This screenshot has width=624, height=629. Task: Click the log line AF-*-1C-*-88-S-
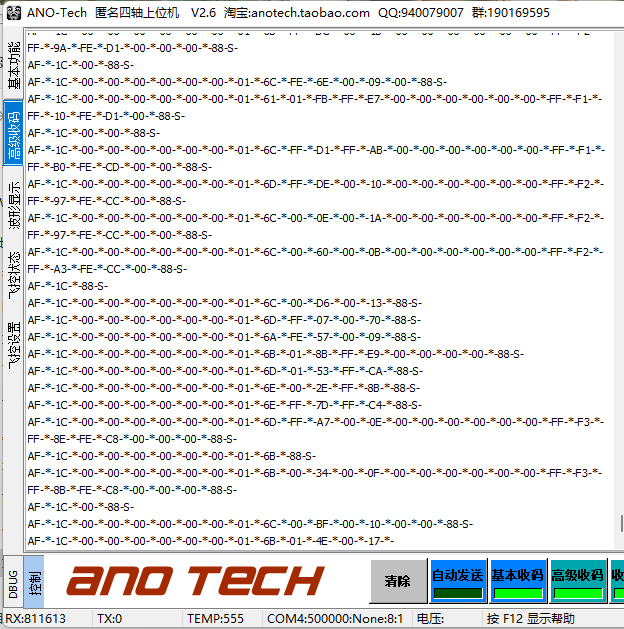click(x=67, y=286)
